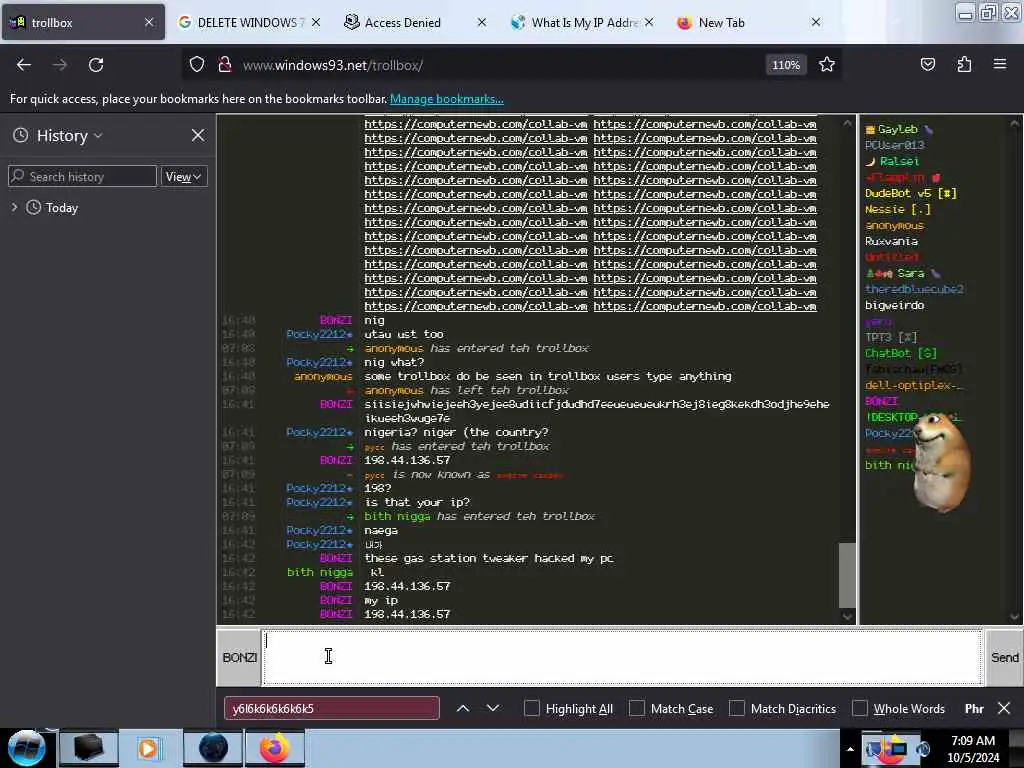
Task: Click the search magnifier in history field
Action: 18,176
